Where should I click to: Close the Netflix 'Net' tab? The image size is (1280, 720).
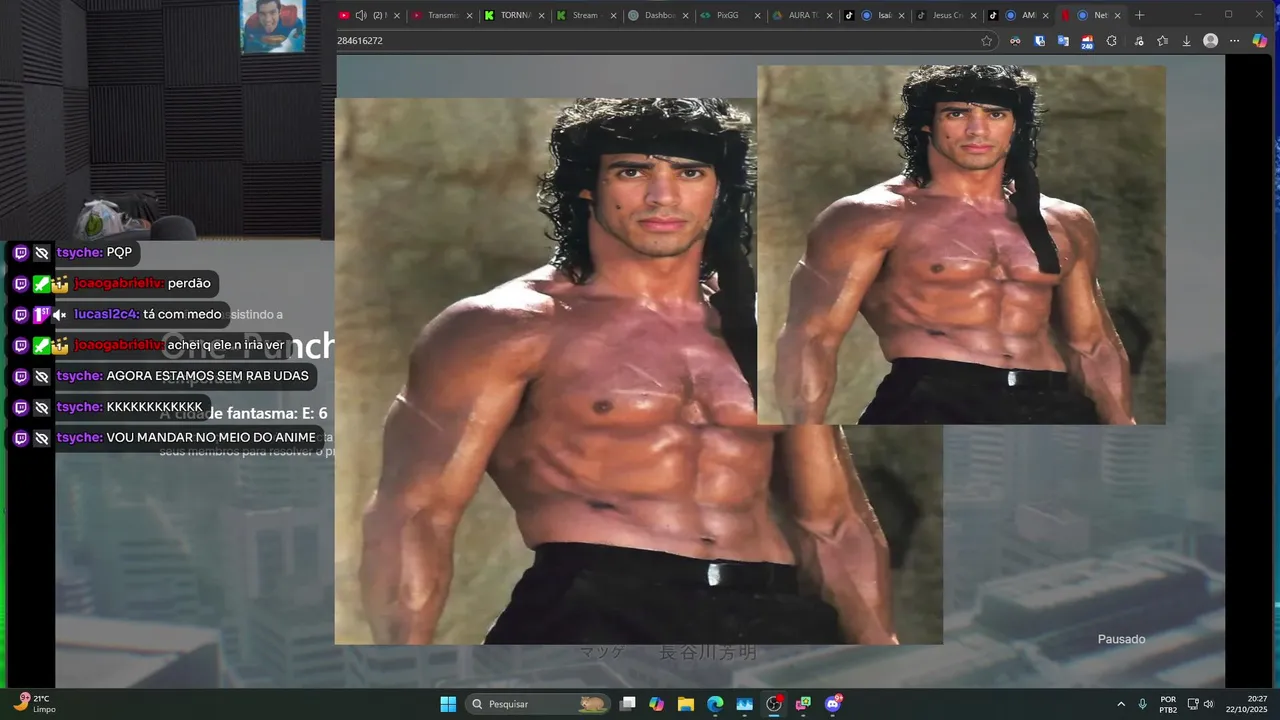1117,16
